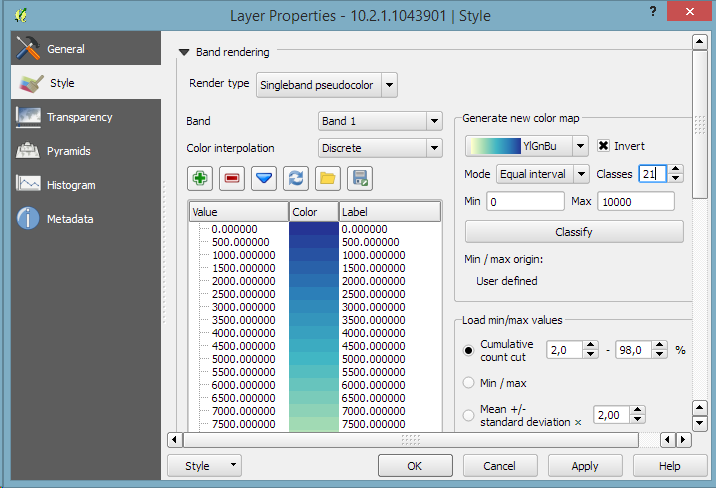Select Mean +/- standard deviation radio option
The height and width of the screenshot is (488, 716).
click(467, 414)
